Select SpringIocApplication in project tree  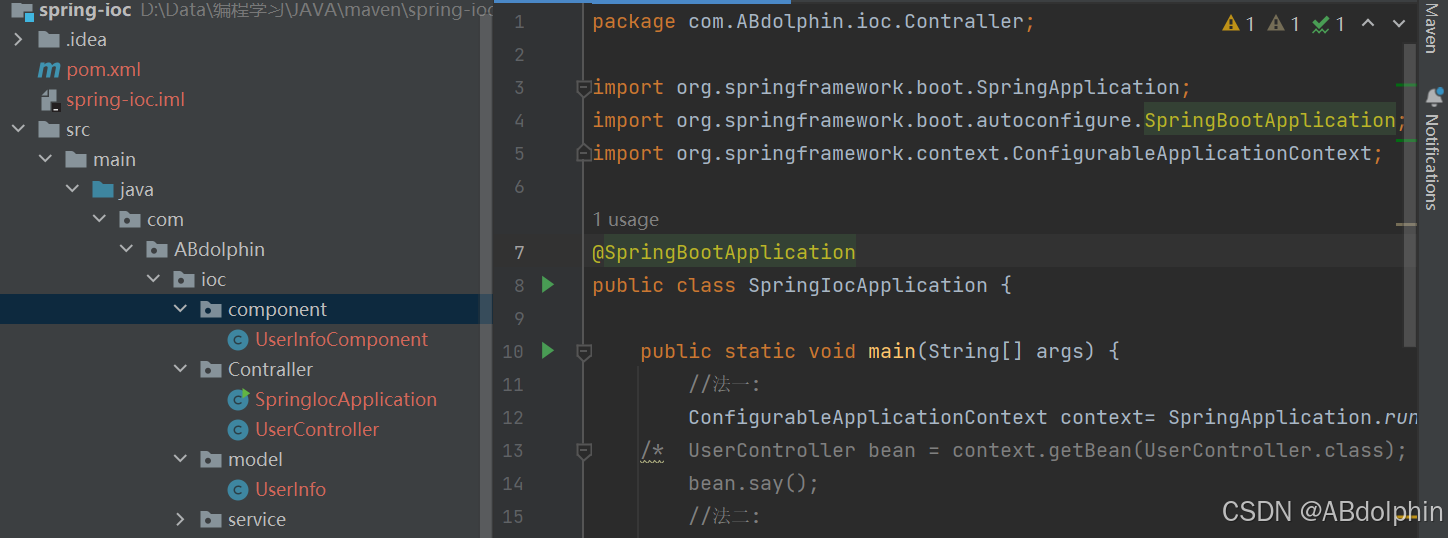point(346,400)
